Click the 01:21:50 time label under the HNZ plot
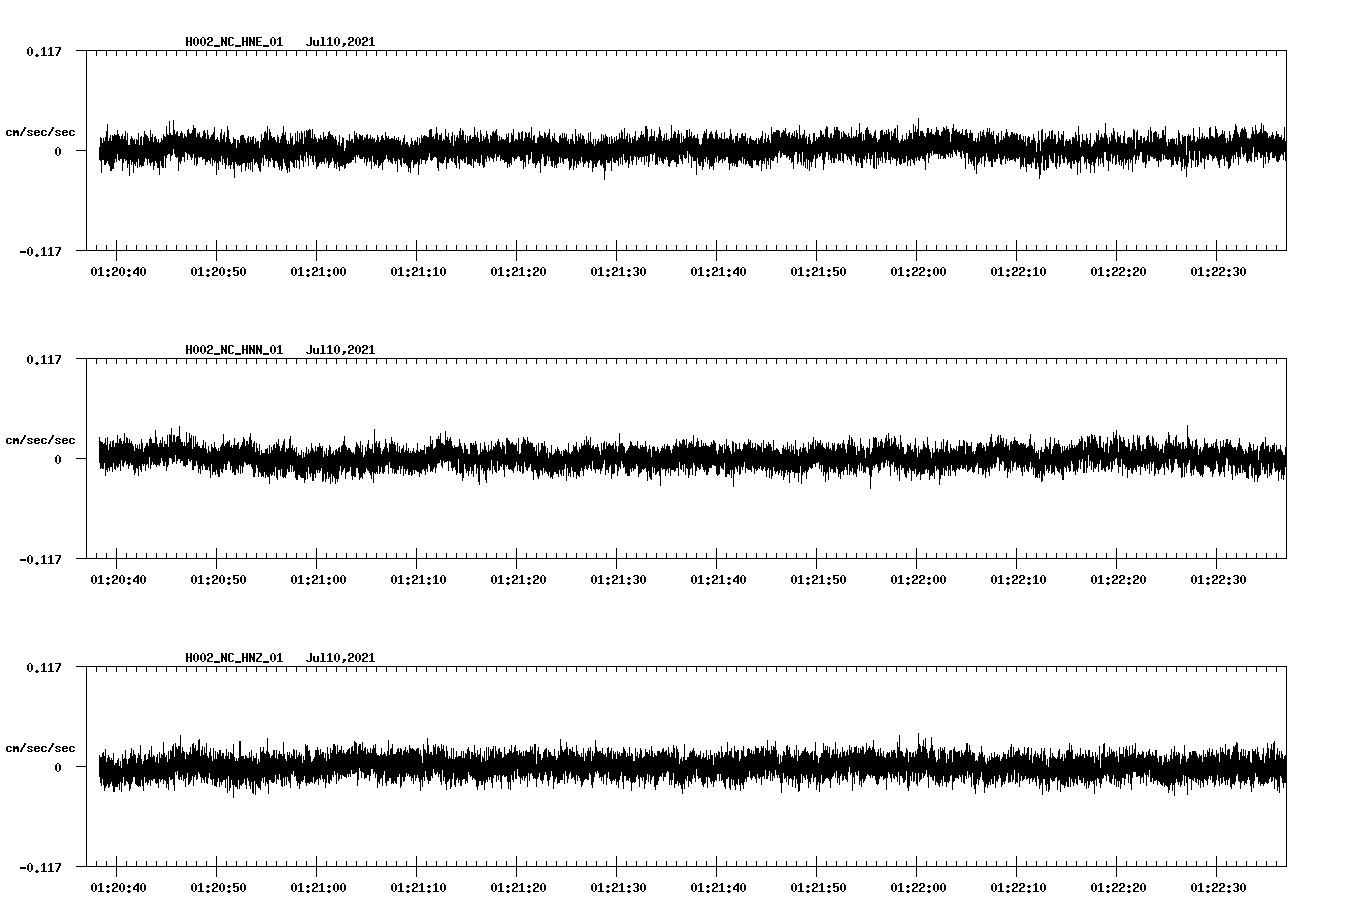Image resolution: width=1358 pixels, height=924 pixels. coord(818,888)
